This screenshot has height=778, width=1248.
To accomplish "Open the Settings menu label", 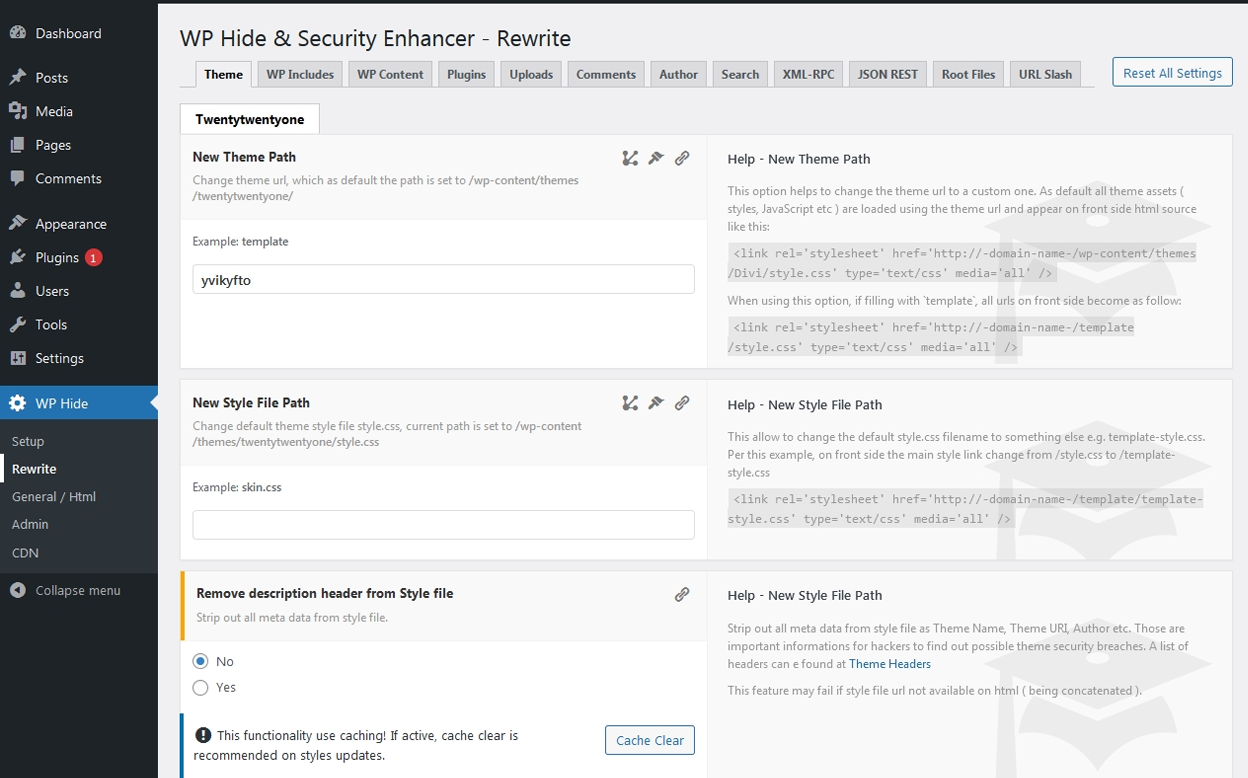I will click(60, 358).
